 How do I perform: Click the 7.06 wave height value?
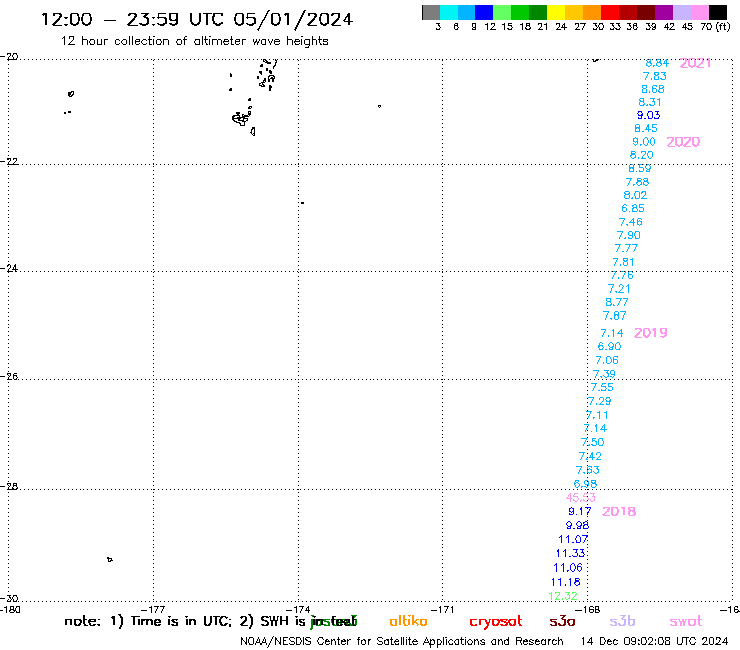(607, 361)
